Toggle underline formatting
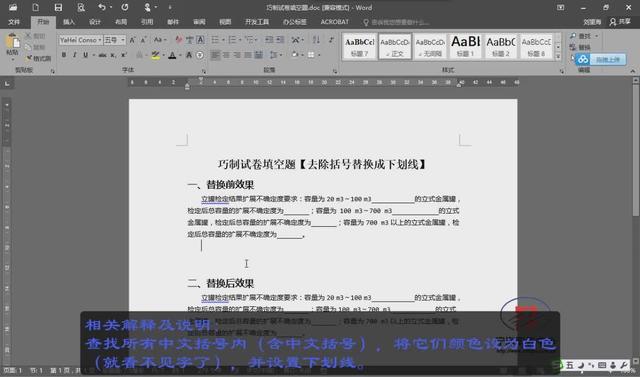The width and height of the screenshot is (640, 377). pyautogui.click(x=85, y=55)
